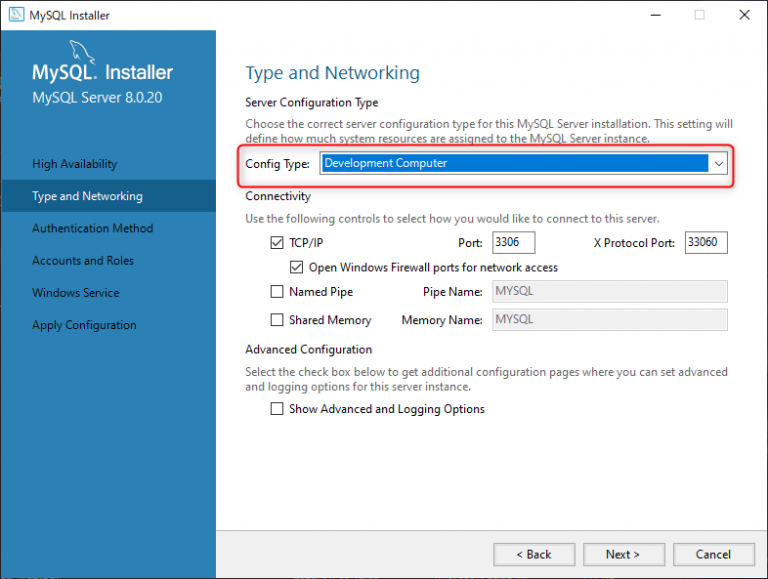768x579 pixels.
Task: Check Show Advanced and Logging Options
Action: coord(277,409)
